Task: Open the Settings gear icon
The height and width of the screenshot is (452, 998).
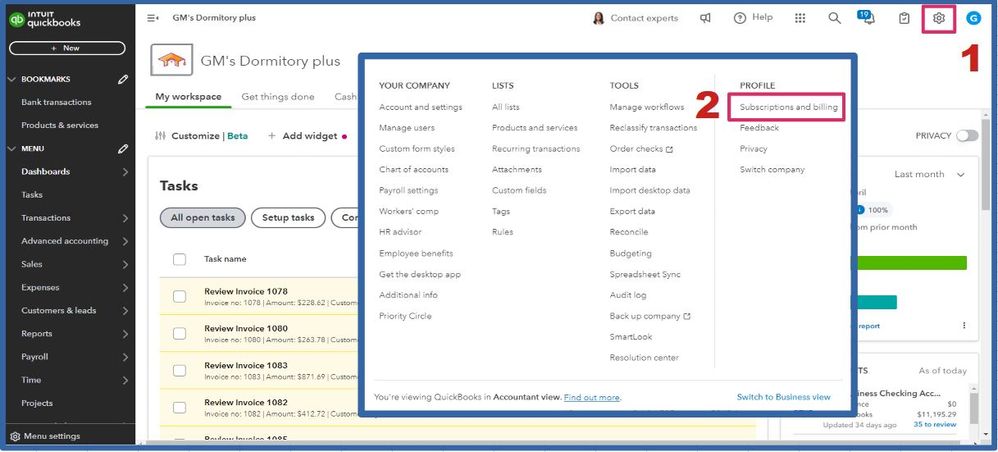Action: pos(939,18)
